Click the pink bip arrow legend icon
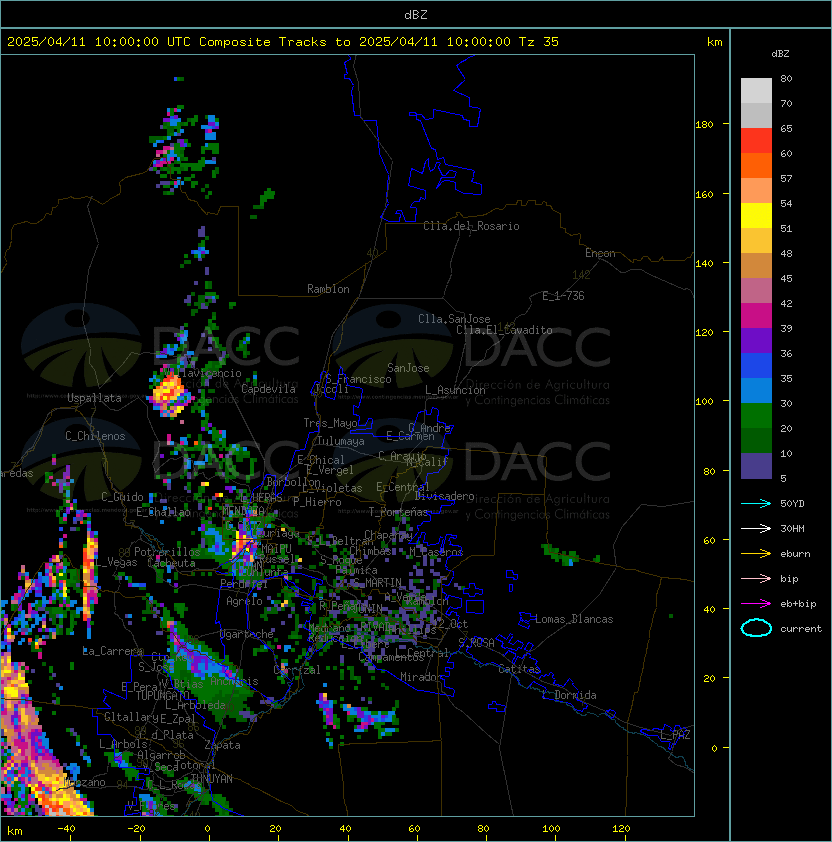Screen dimensions: 832x842 [x=756, y=578]
